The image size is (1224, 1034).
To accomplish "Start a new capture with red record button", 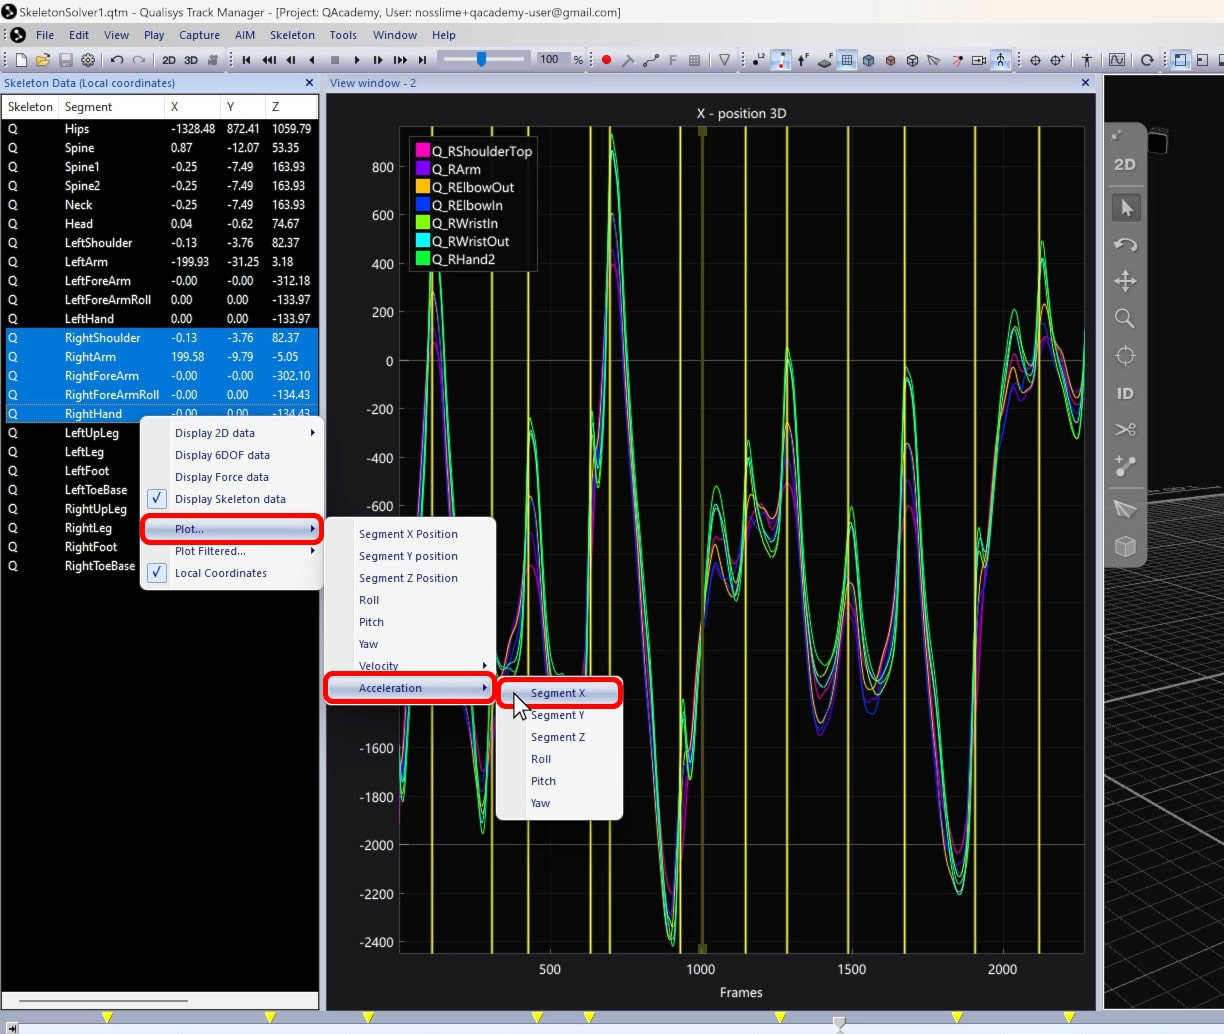I will pyautogui.click(x=606, y=60).
